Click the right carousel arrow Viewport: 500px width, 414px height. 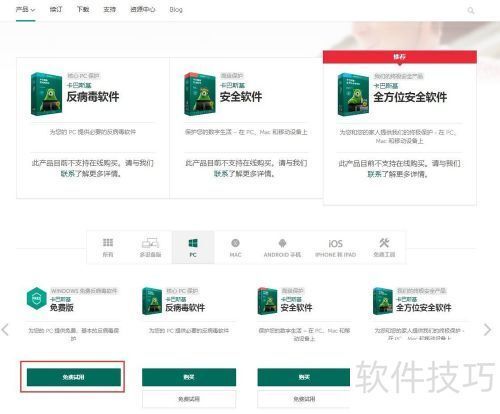487,329
